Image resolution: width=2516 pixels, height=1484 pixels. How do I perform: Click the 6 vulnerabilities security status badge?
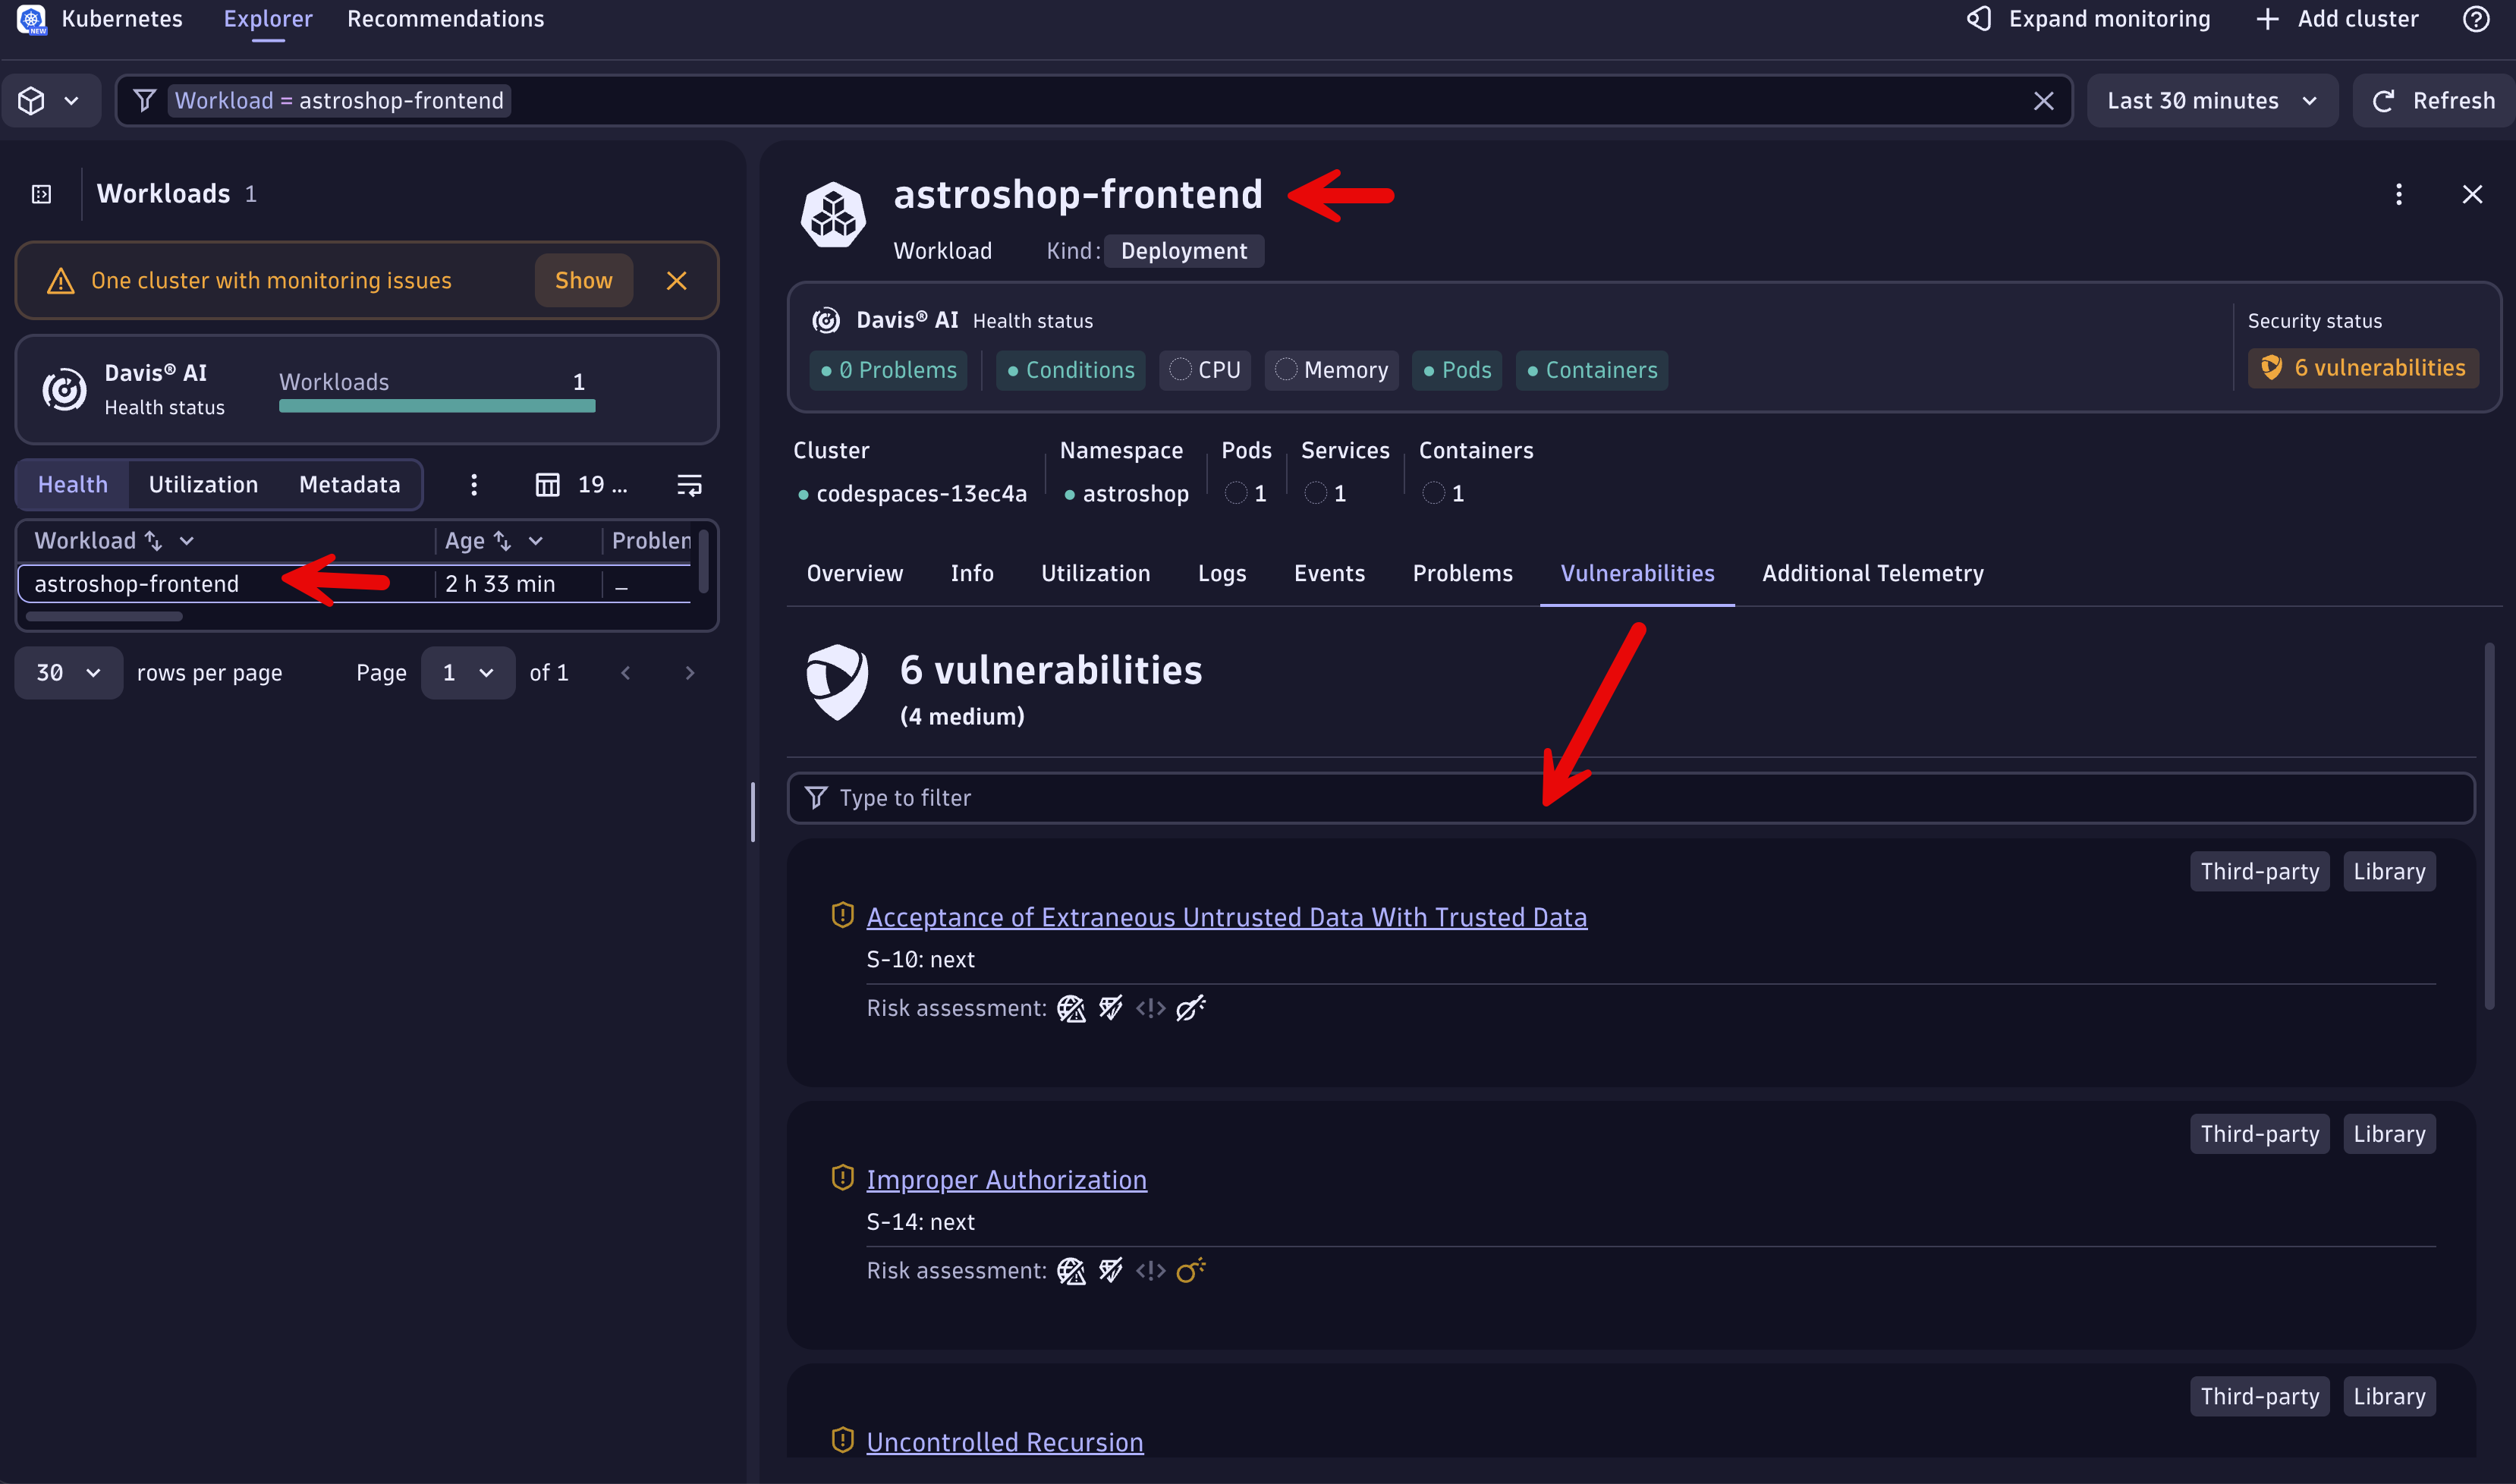[2364, 368]
